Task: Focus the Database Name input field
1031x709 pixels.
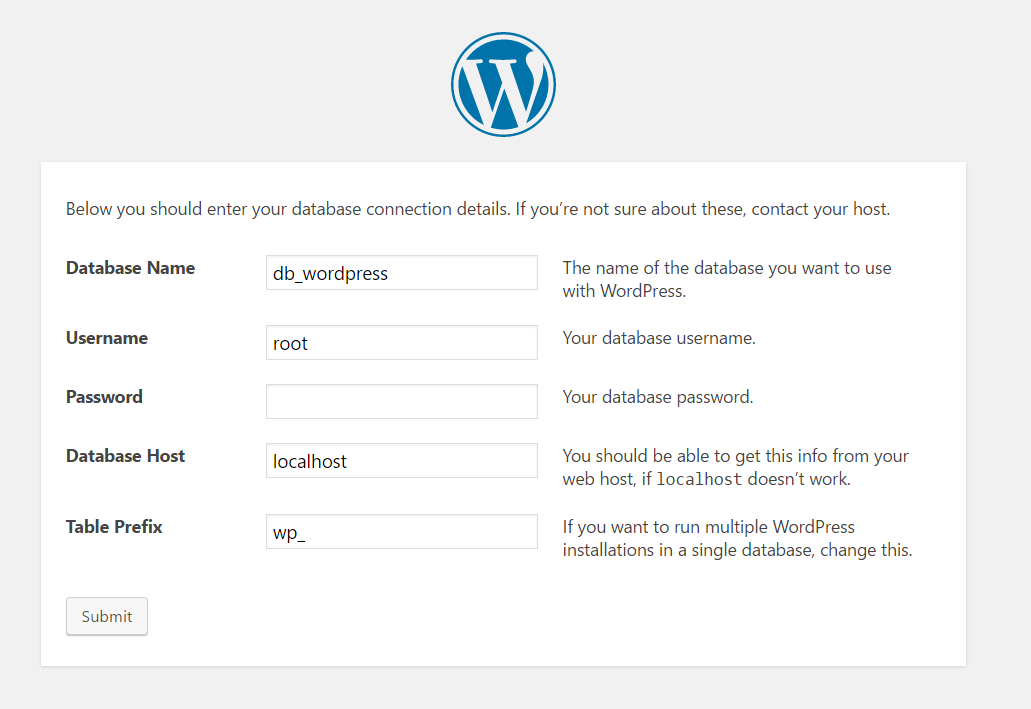Action: (x=402, y=272)
